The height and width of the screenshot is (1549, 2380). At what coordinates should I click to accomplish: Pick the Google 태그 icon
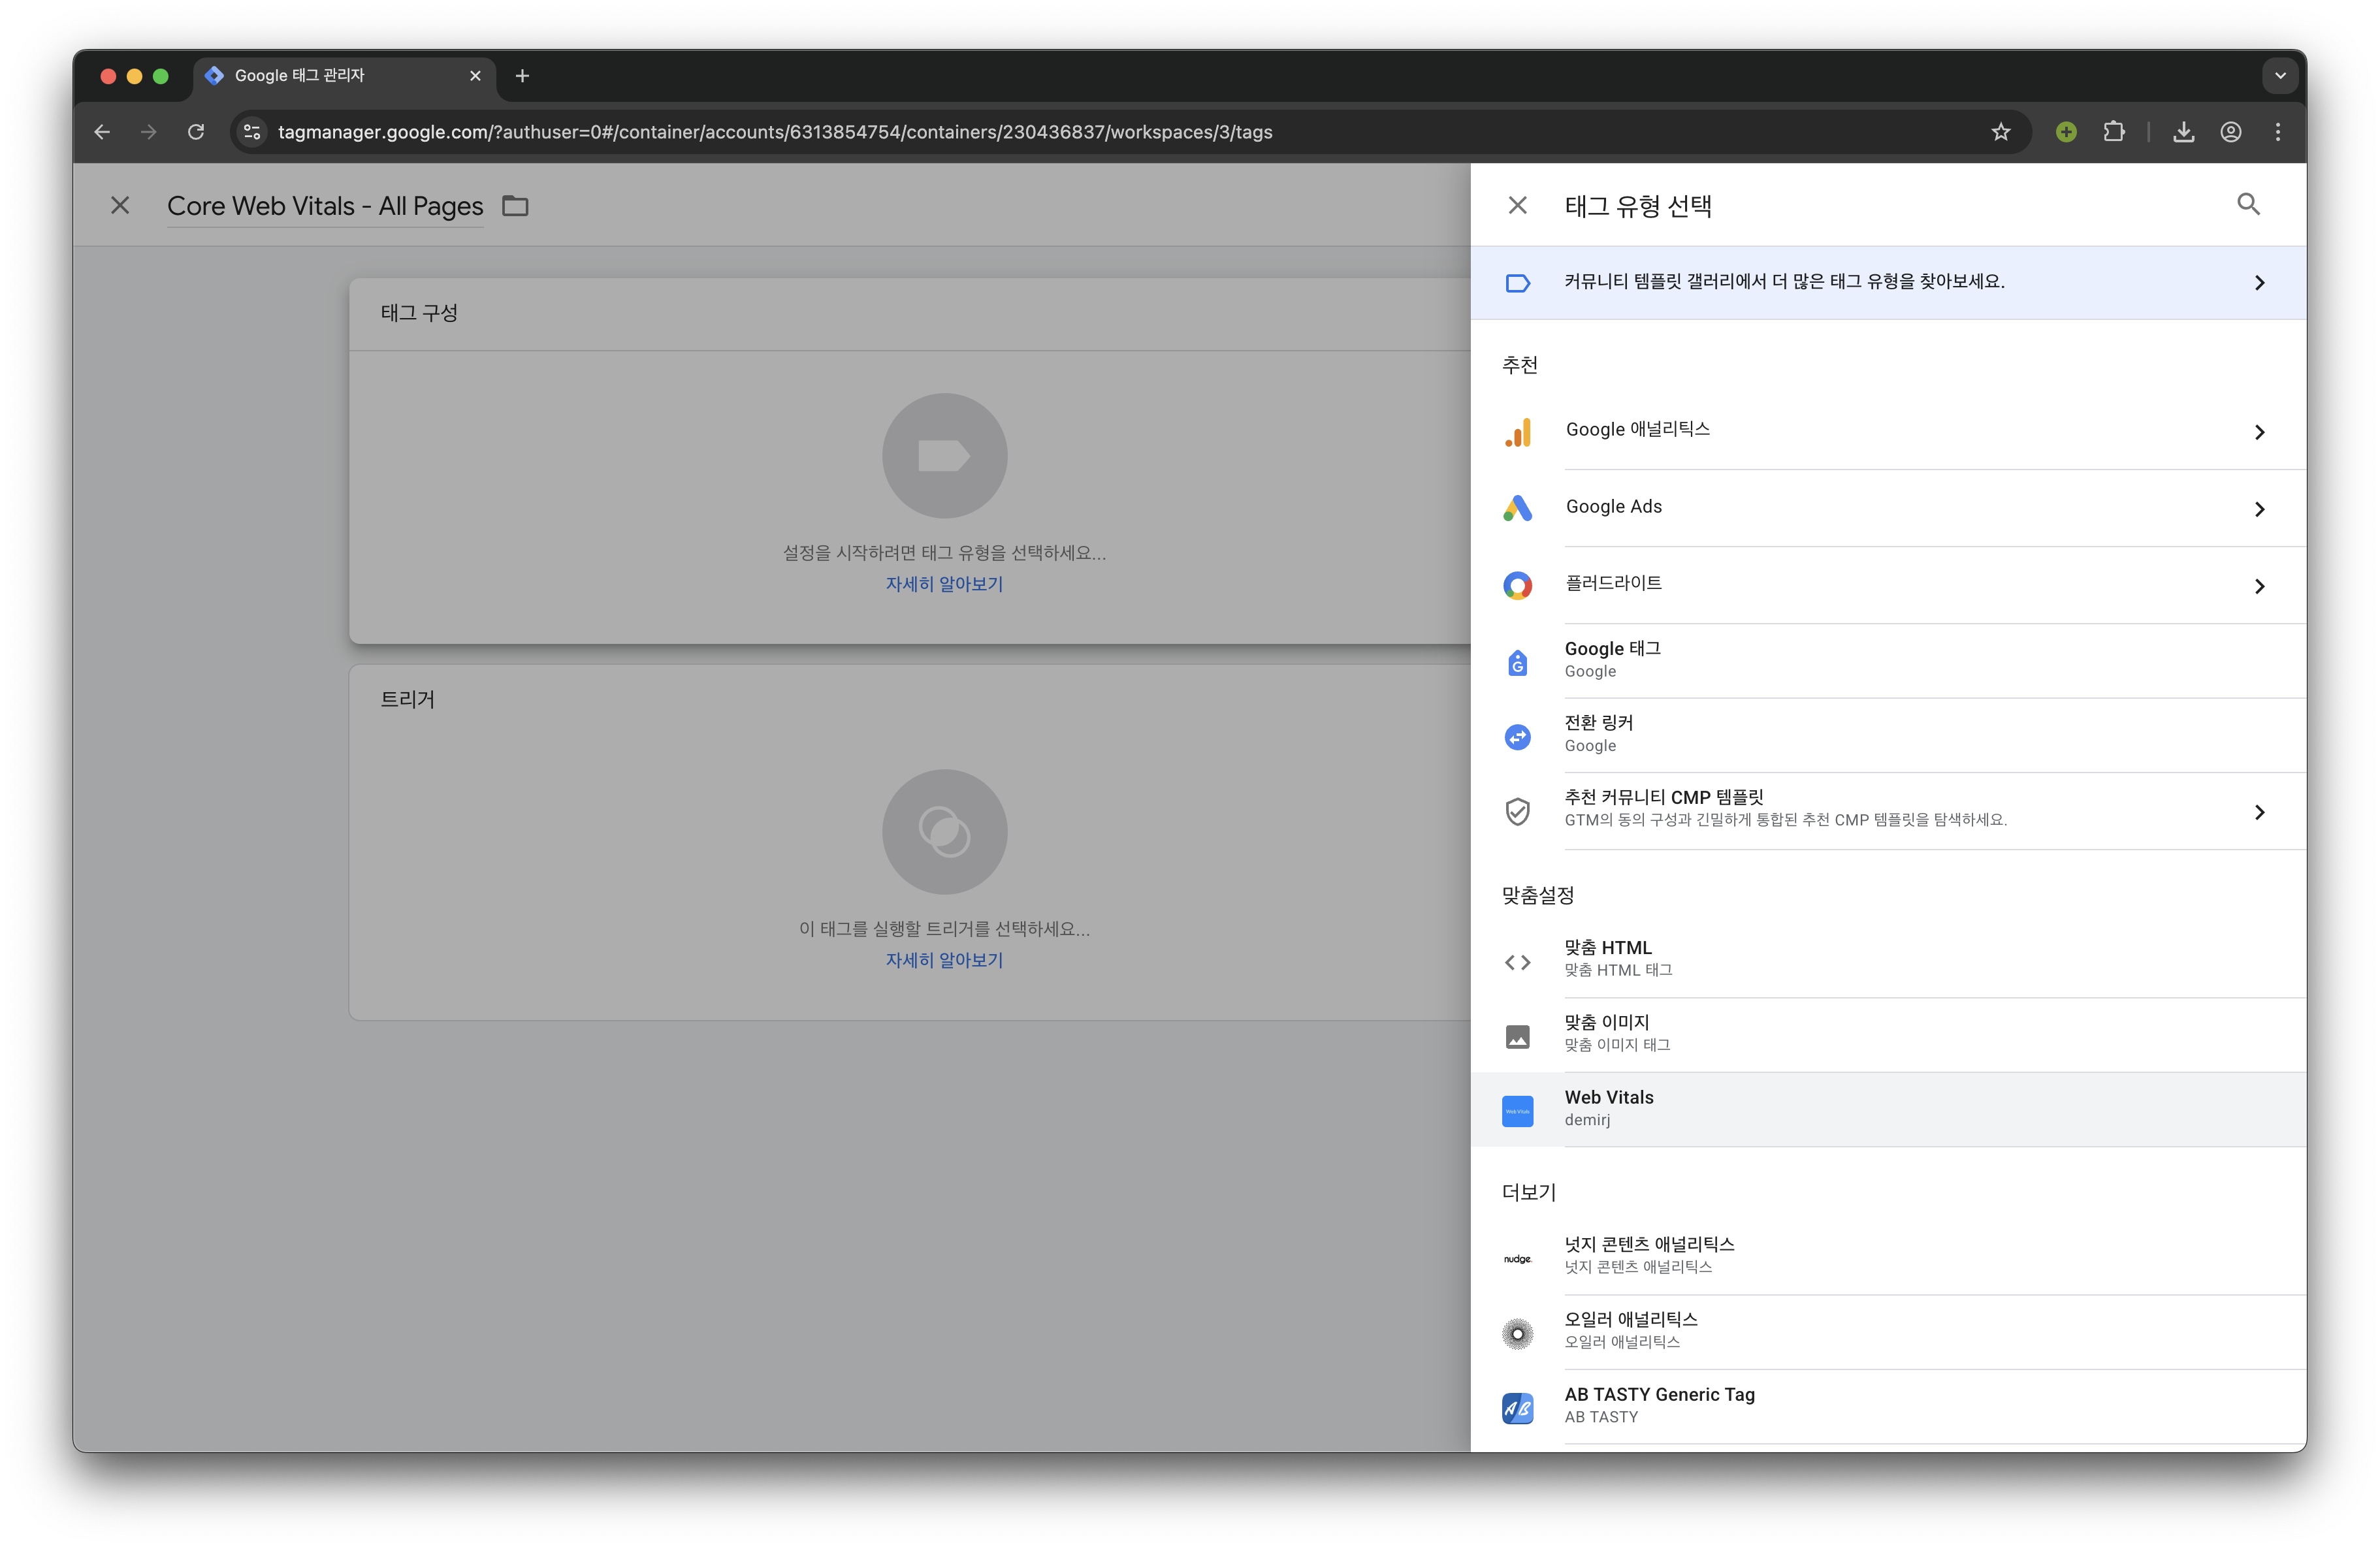pyautogui.click(x=1517, y=661)
